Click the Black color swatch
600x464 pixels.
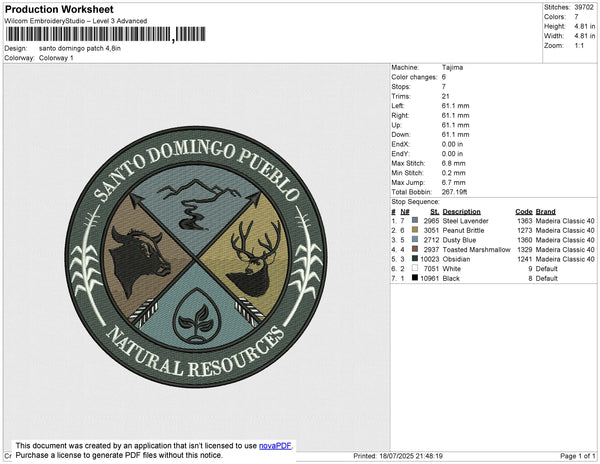pos(415,278)
